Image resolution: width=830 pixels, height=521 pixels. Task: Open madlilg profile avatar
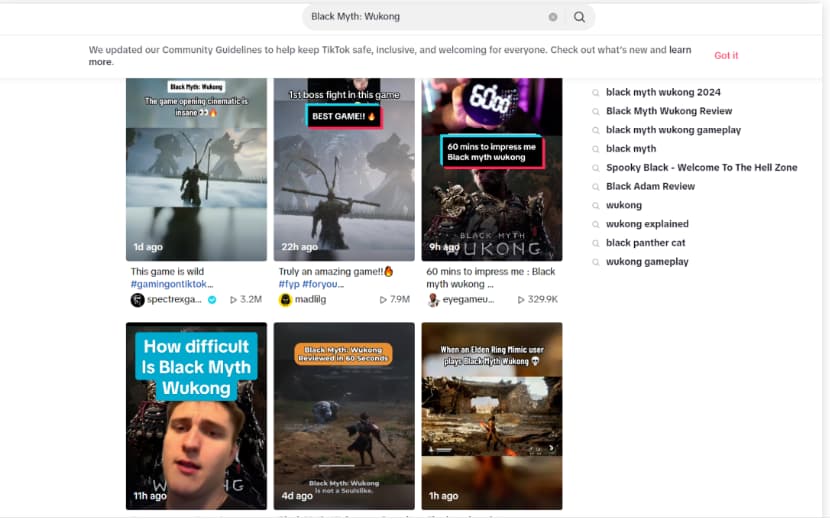pyautogui.click(x=285, y=300)
